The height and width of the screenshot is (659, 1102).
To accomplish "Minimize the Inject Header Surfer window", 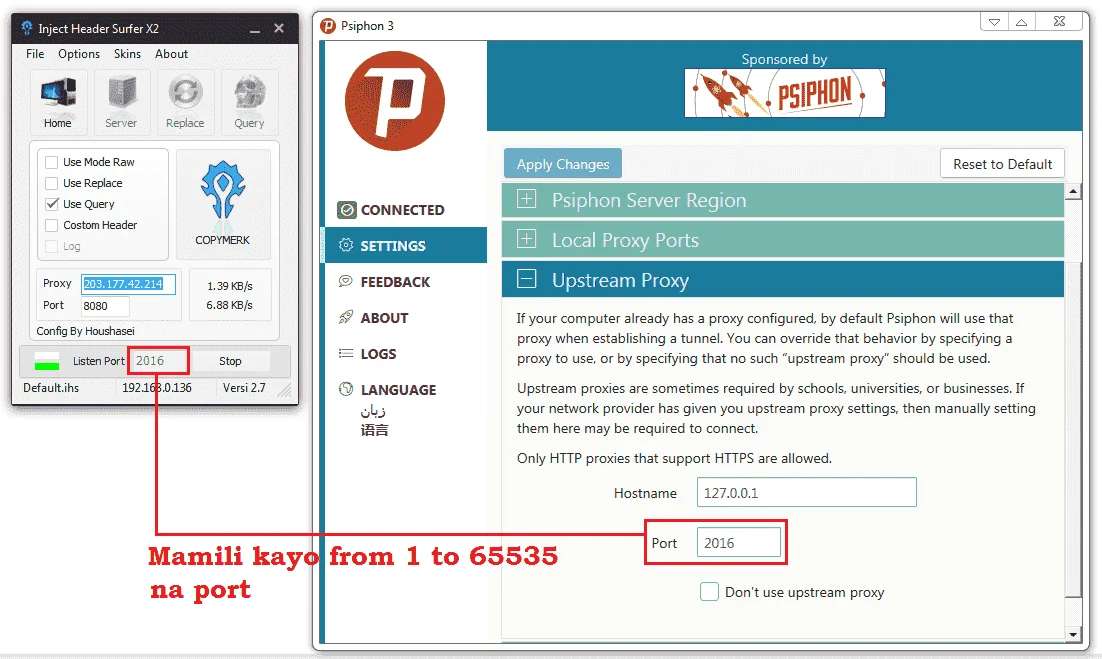I will (255, 29).
